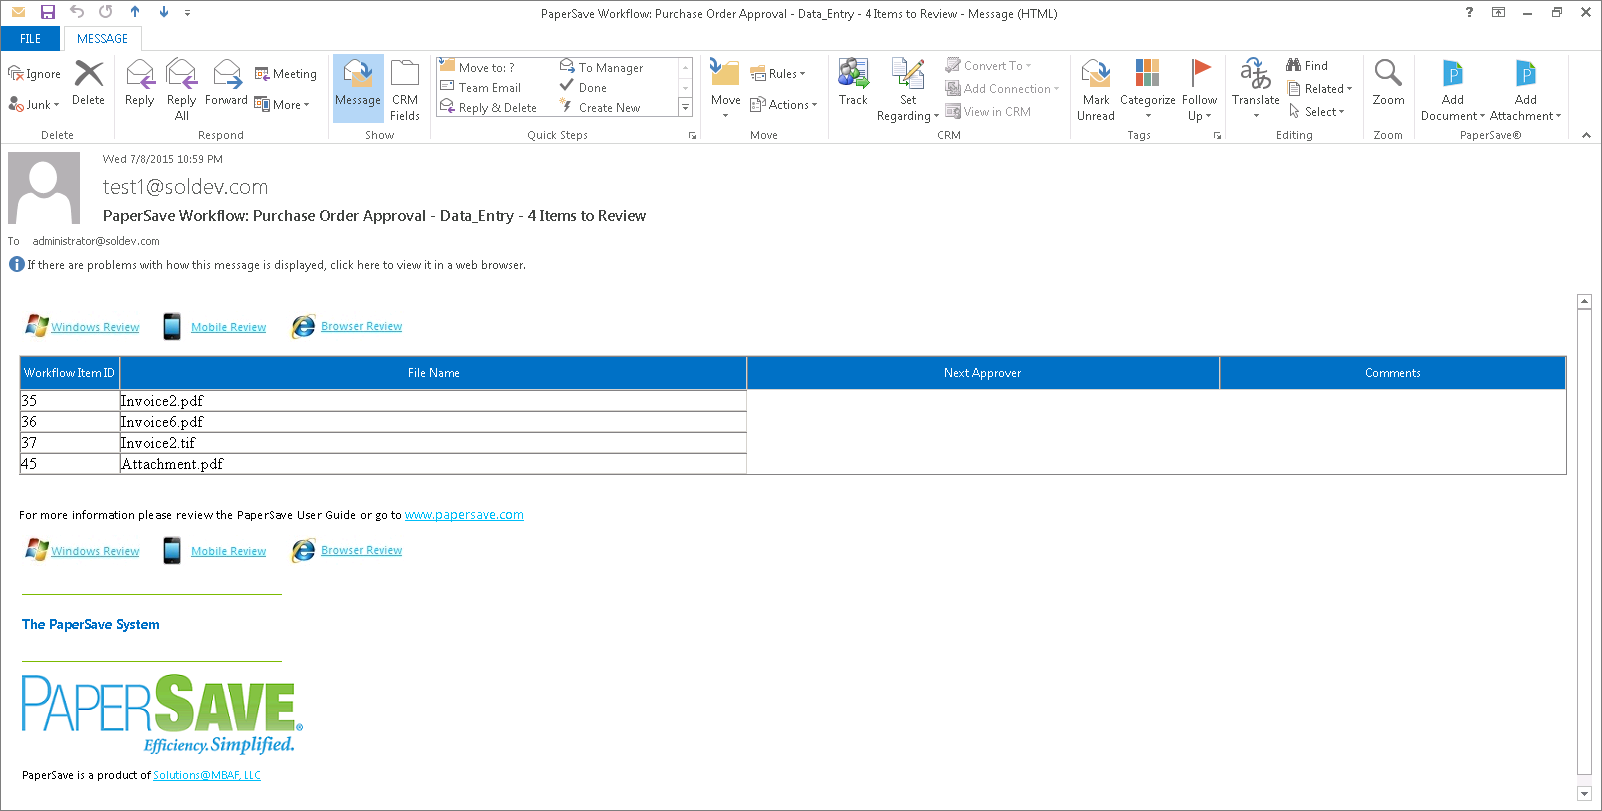Select the MESSAGE ribbon tab
The height and width of the screenshot is (811, 1602).
point(103,39)
